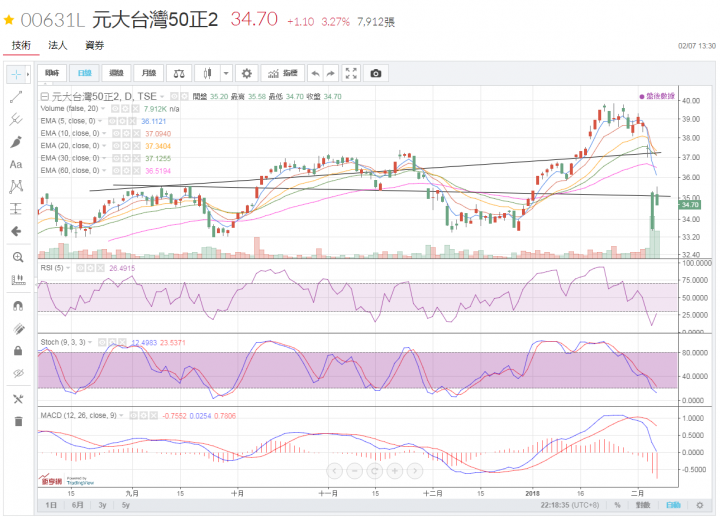Set the time range to 1日
This screenshot has width=720, height=517.
pos(51,505)
